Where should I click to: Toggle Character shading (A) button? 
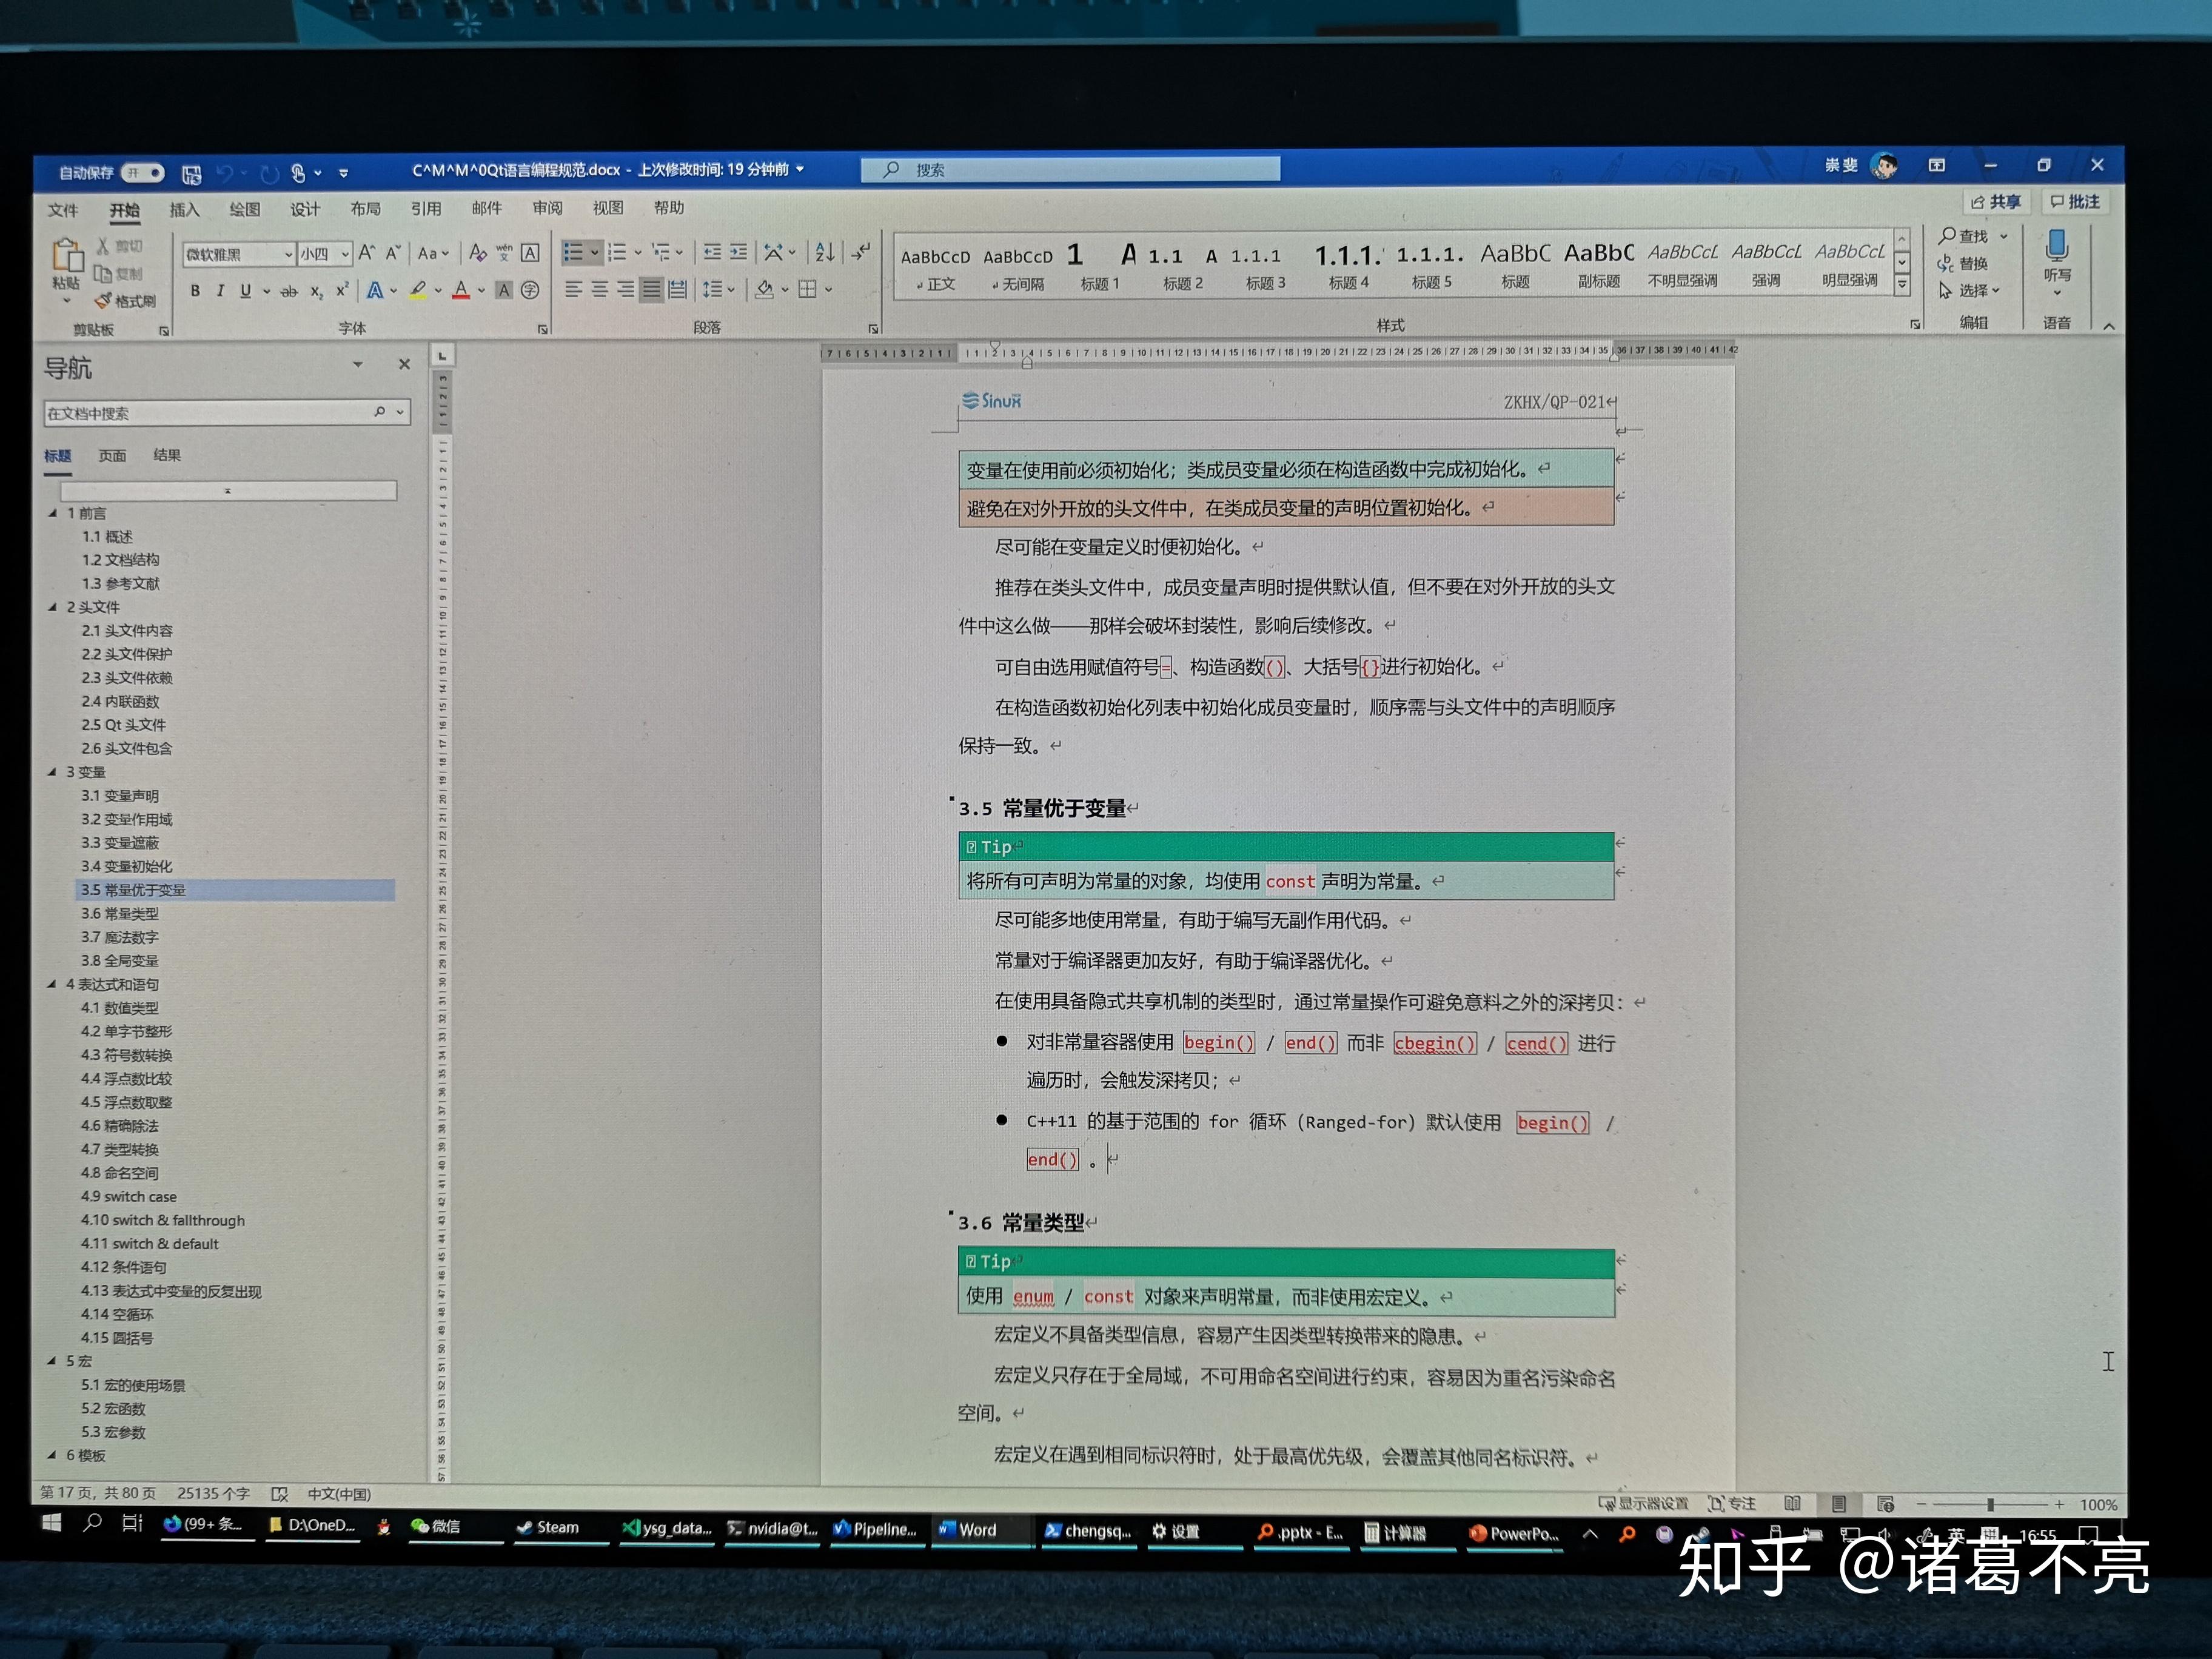point(504,290)
